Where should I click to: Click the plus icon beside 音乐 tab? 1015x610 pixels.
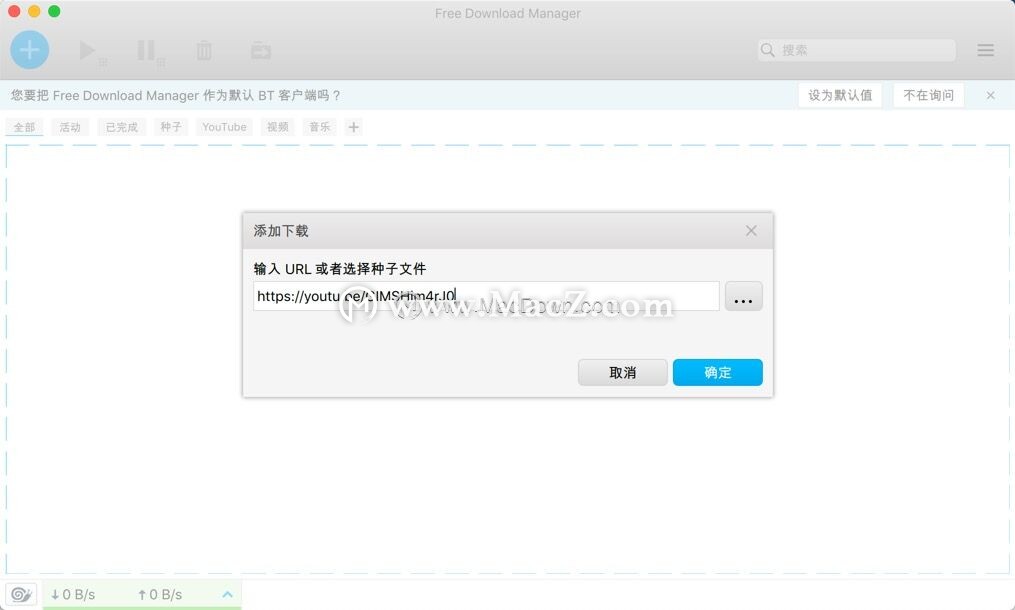(x=354, y=126)
